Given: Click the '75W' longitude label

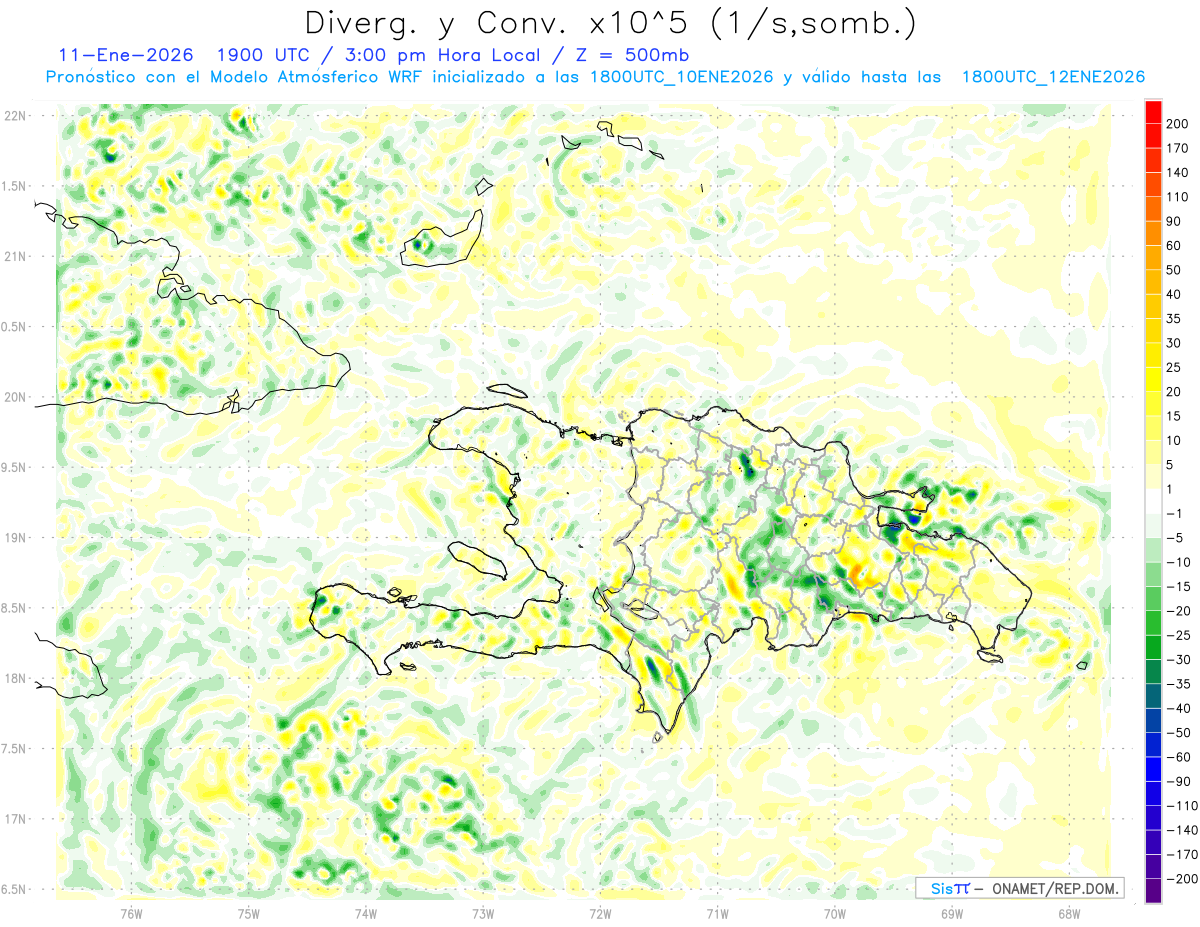Looking at the screenshot, I should coord(249,912).
